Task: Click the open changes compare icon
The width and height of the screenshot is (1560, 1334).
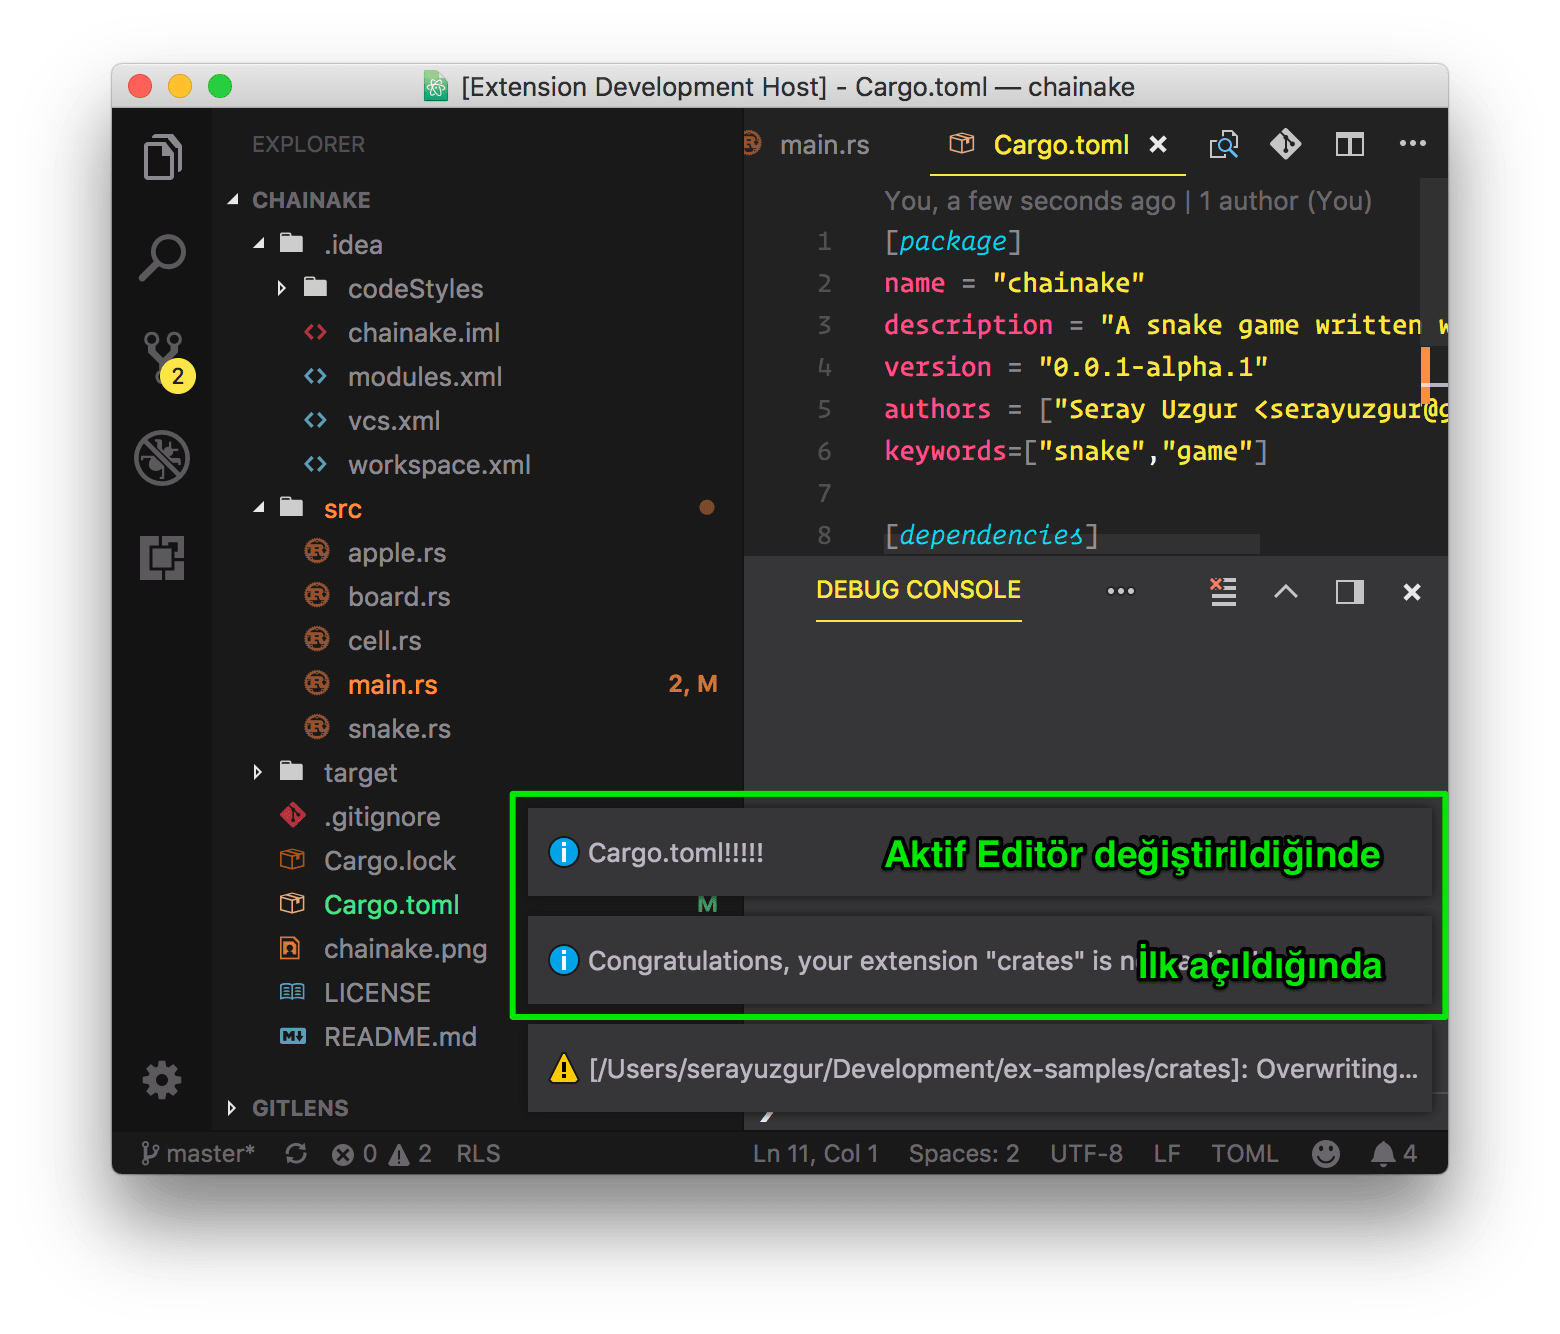Action: pos(1224,145)
